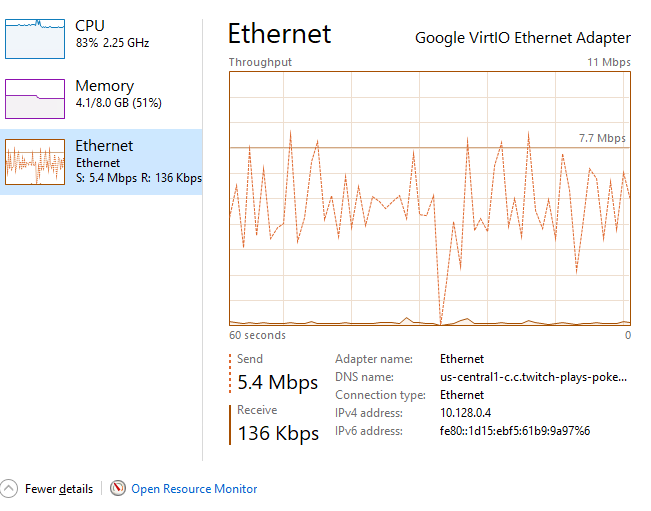
Task: Click the Ethernet mini graph in sidebar
Action: click(35, 162)
